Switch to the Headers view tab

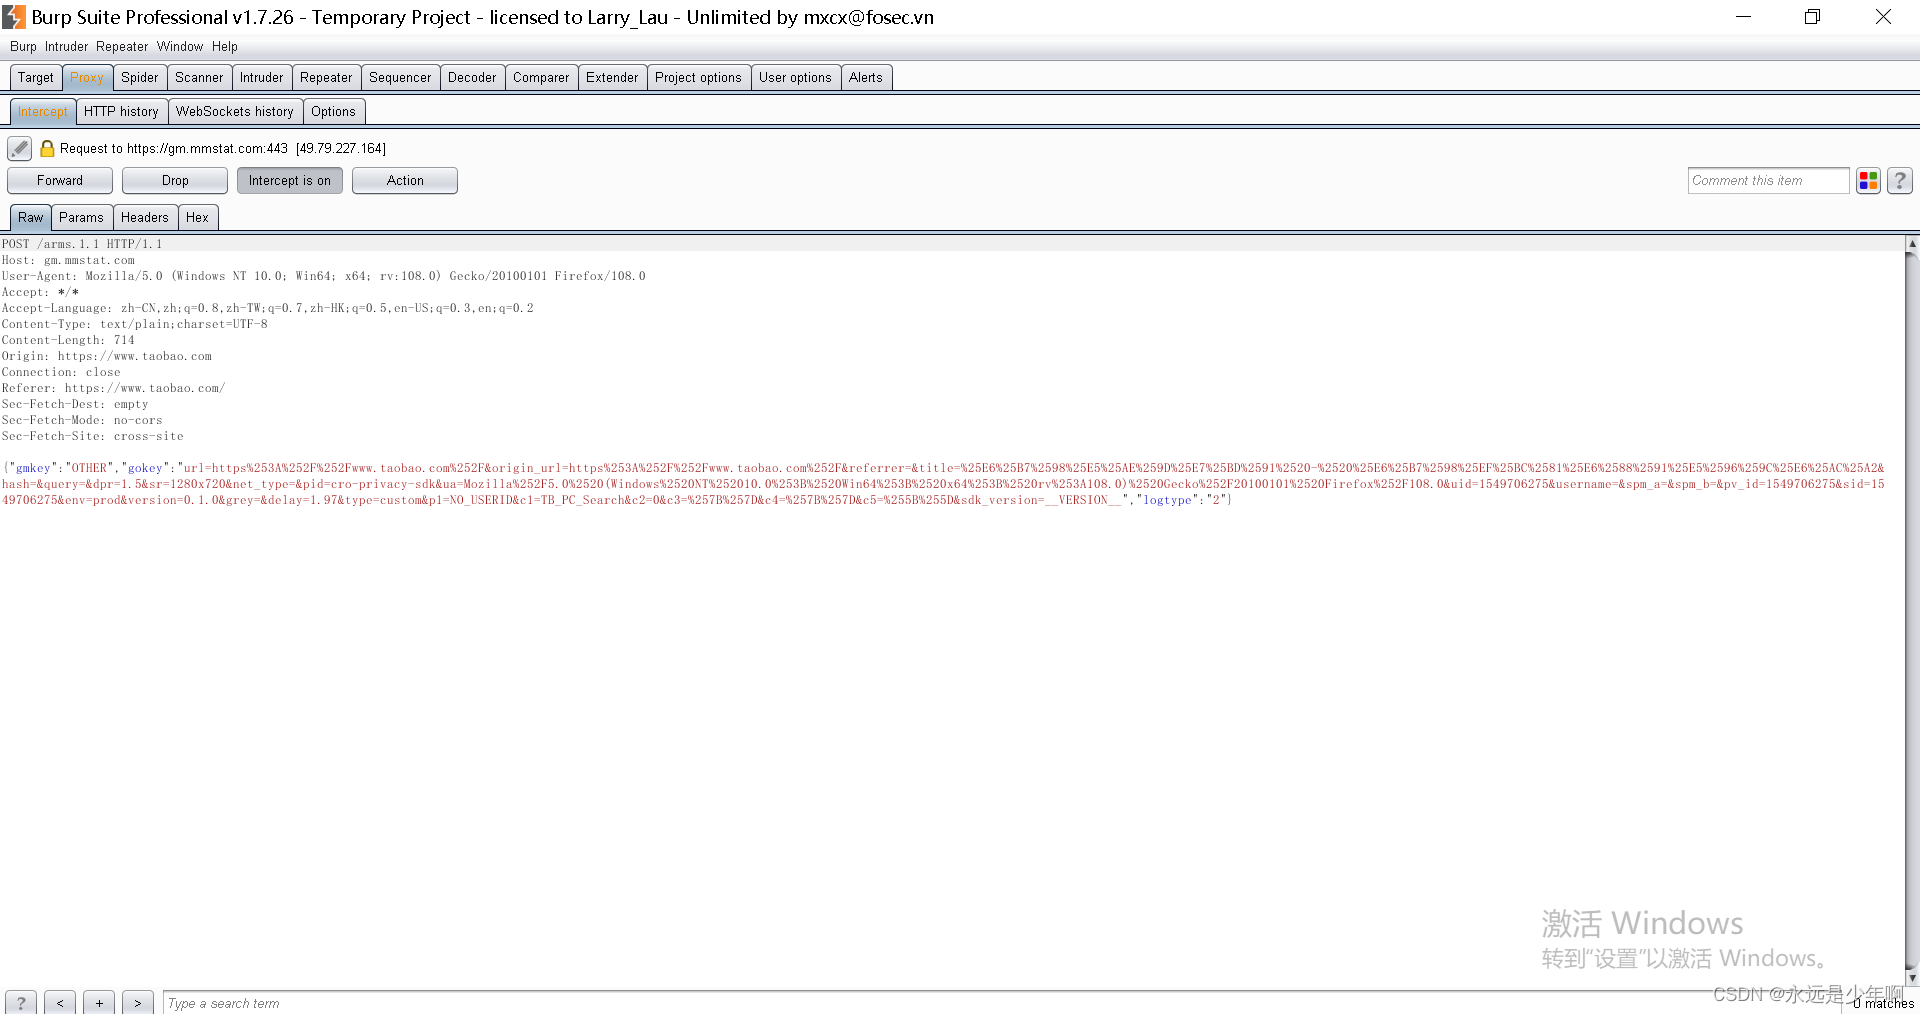pyautogui.click(x=145, y=218)
